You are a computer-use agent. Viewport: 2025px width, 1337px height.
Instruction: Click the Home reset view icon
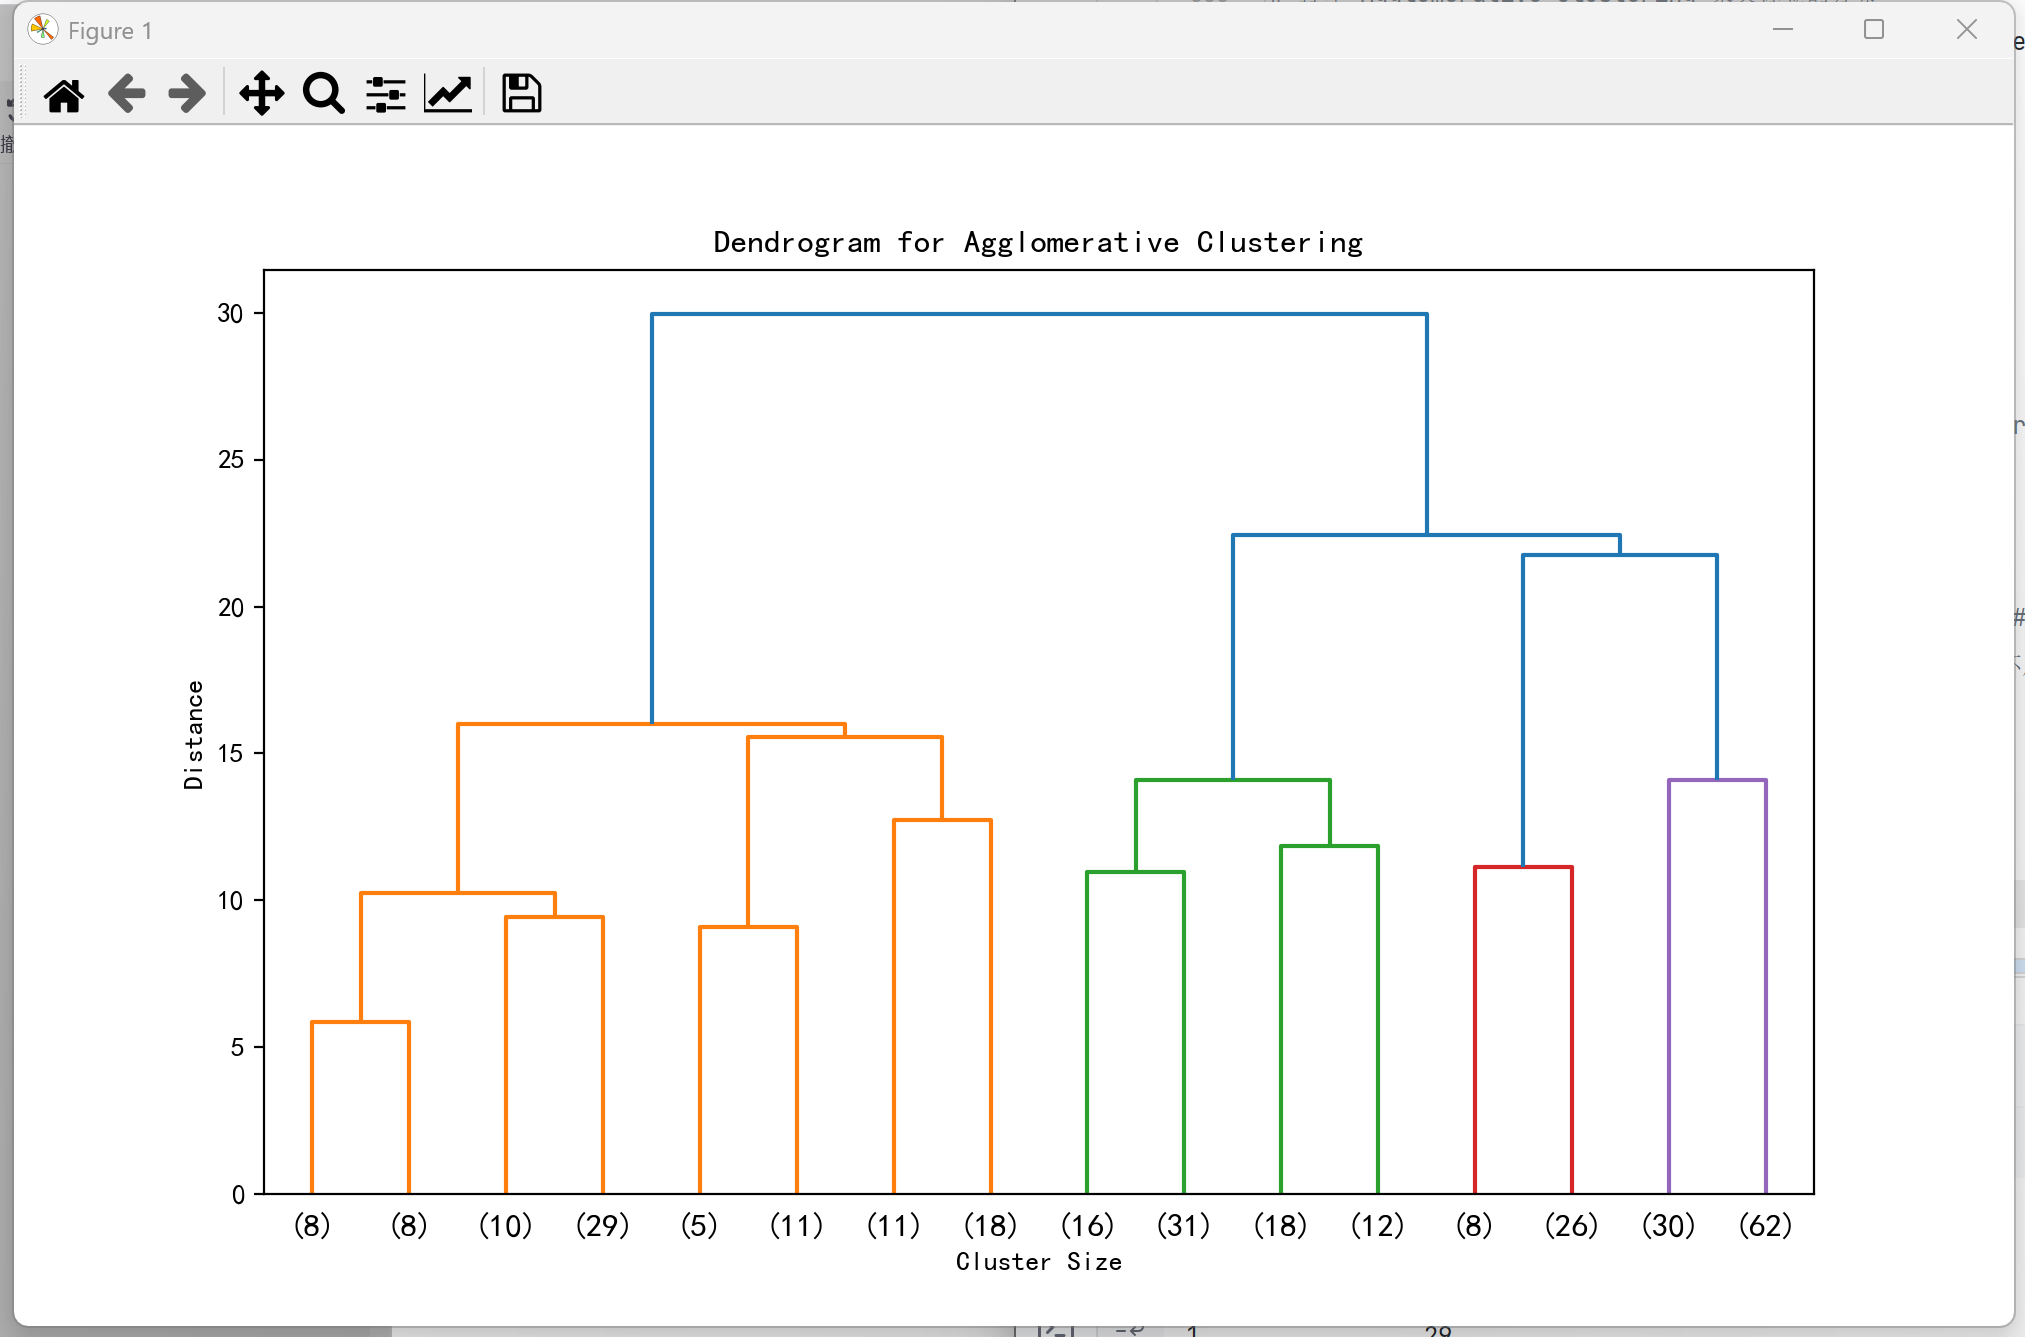[x=64, y=95]
